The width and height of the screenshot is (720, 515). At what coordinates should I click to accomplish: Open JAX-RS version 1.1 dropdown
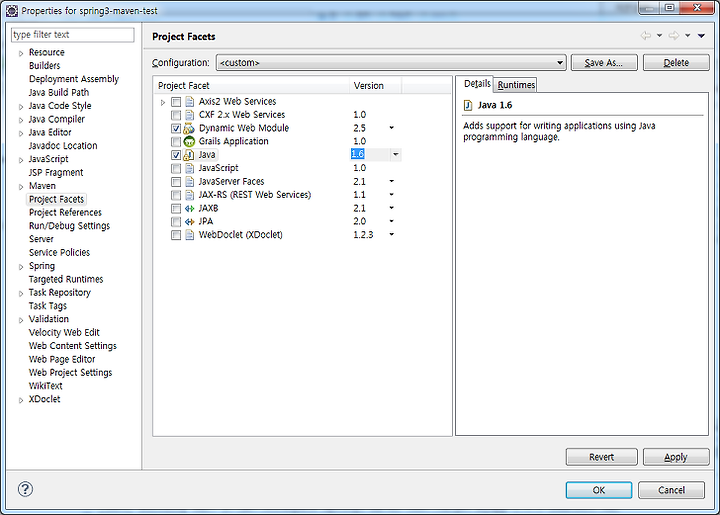pyautogui.click(x=392, y=195)
